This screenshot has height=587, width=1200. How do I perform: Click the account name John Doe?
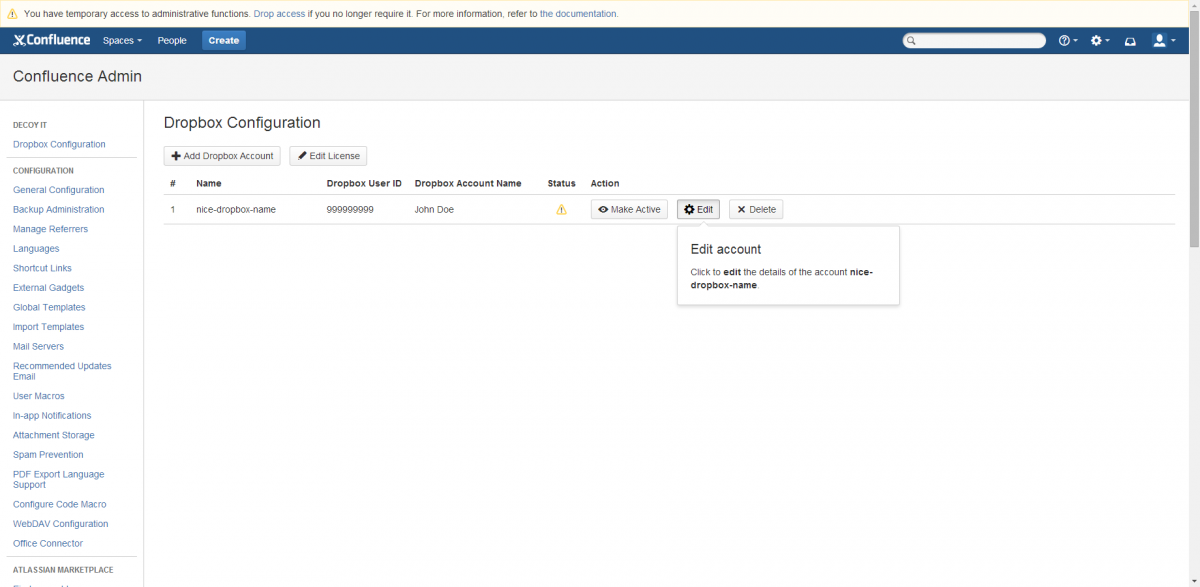434,210
